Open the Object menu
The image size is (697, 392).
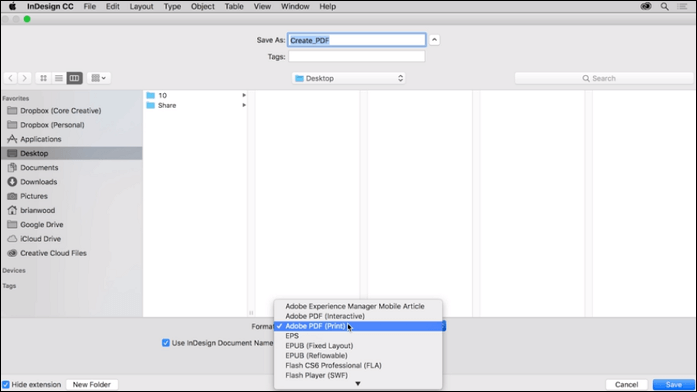tap(203, 6)
